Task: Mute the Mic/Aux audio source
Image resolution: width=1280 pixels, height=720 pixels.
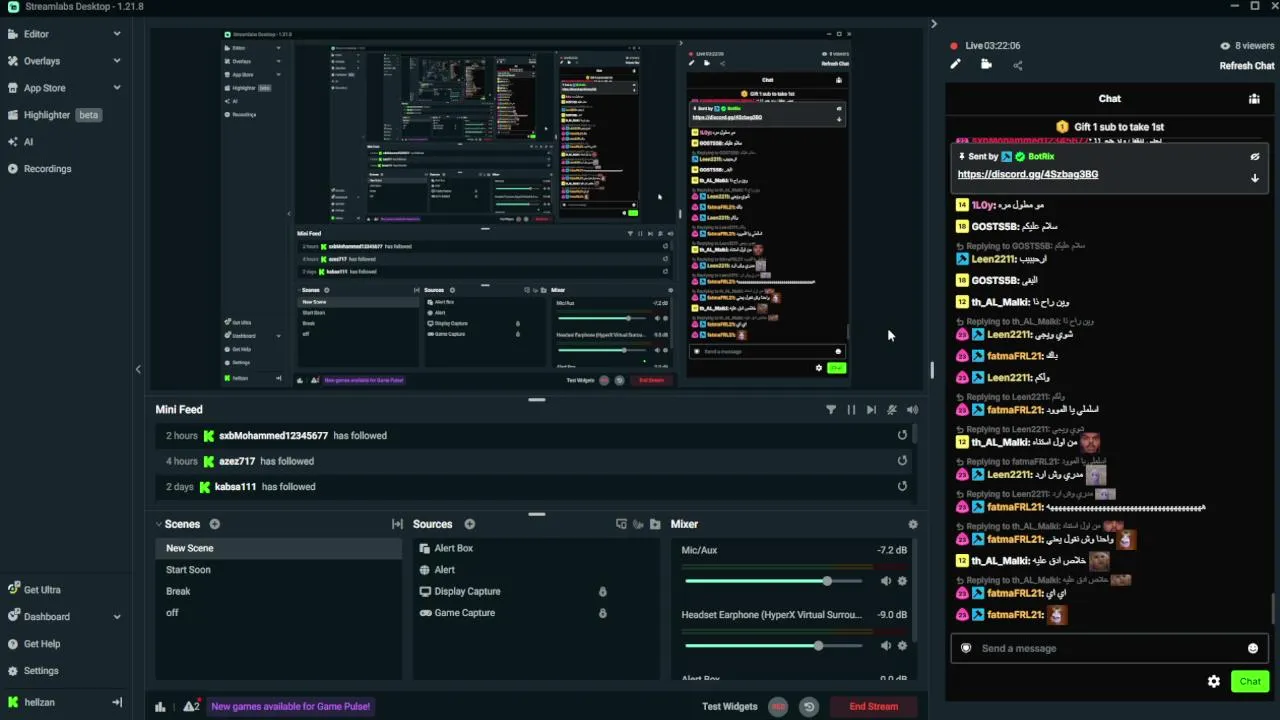Action: [x=885, y=581]
